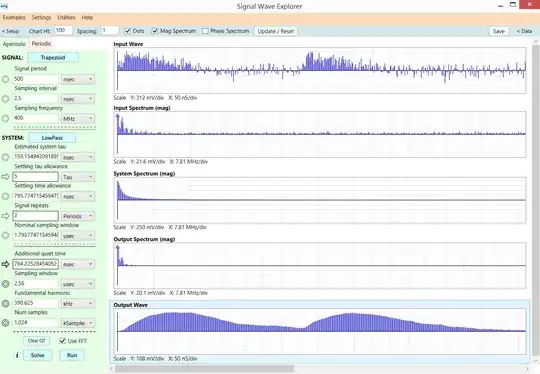Switch to the Periodic tab

pyautogui.click(x=41, y=44)
